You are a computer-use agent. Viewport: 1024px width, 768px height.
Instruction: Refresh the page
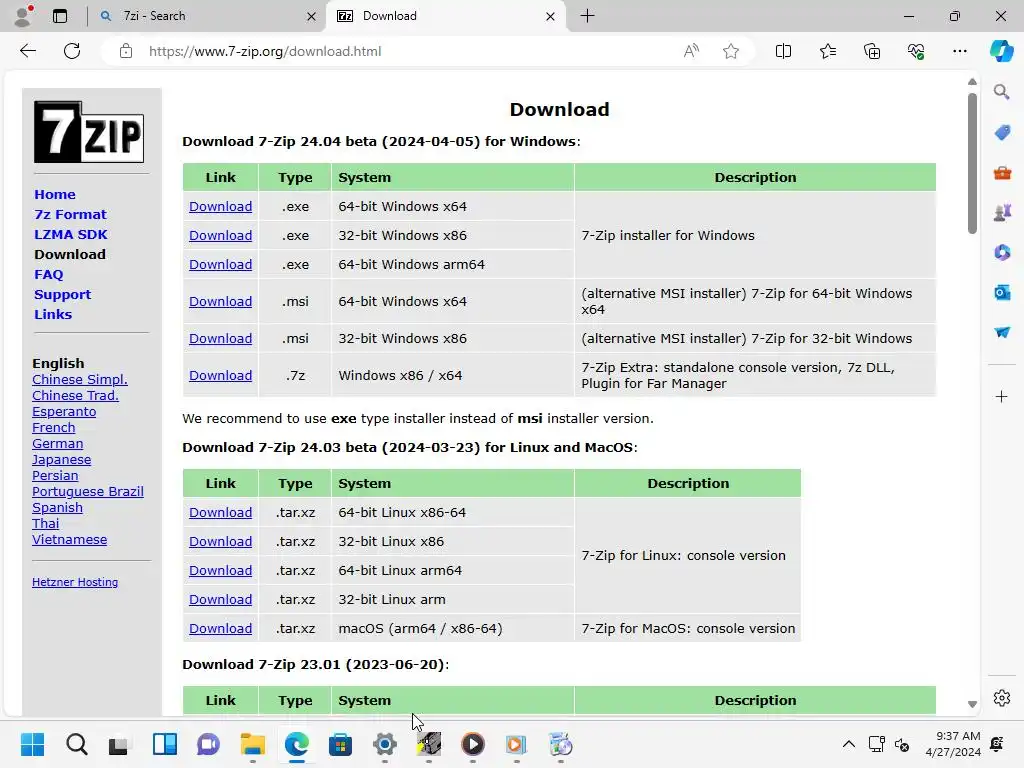[x=72, y=51]
